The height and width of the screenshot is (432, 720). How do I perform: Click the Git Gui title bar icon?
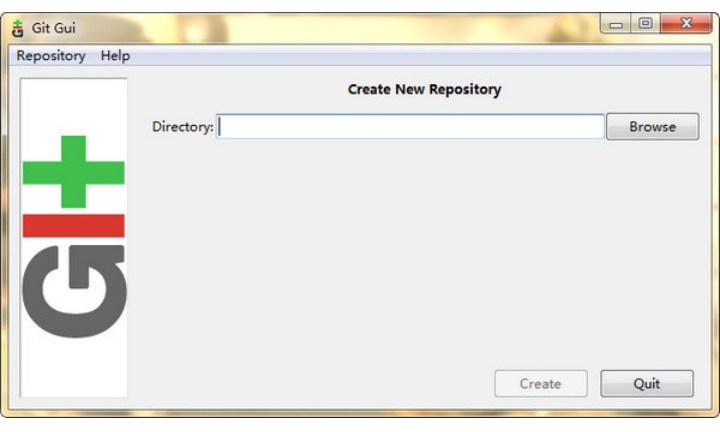point(17,28)
